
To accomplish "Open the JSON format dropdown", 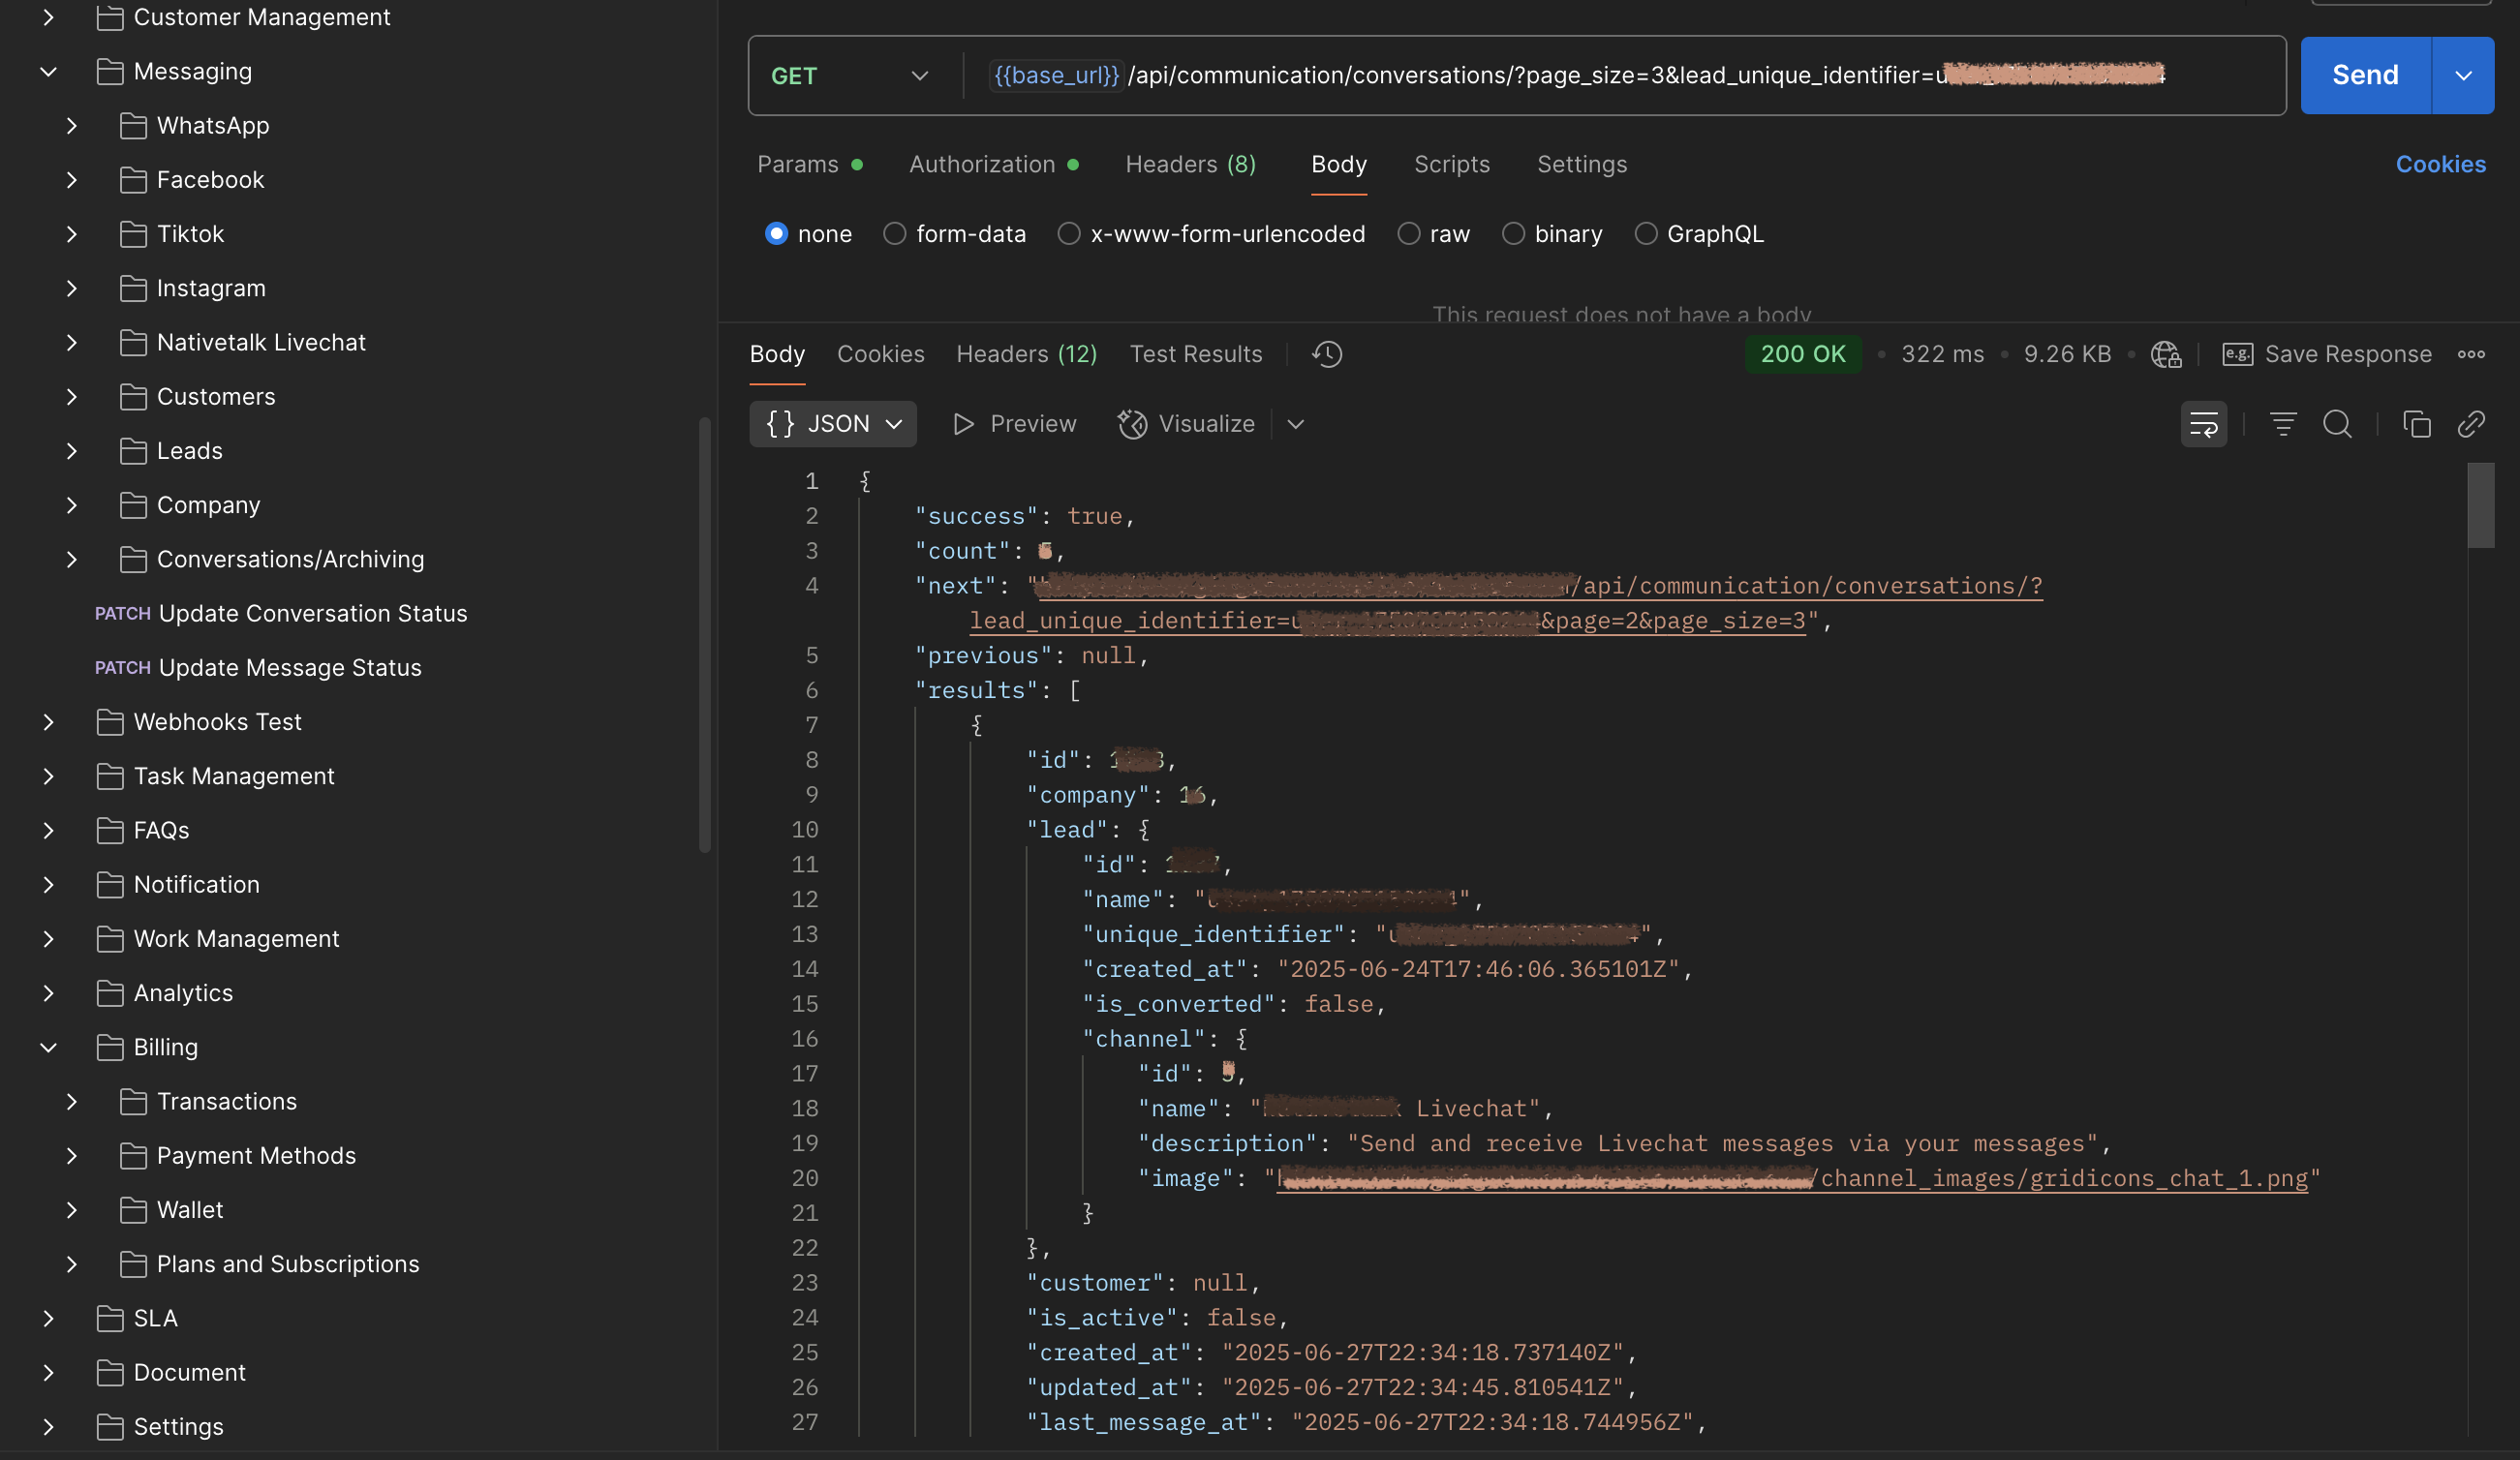I will pos(833,424).
